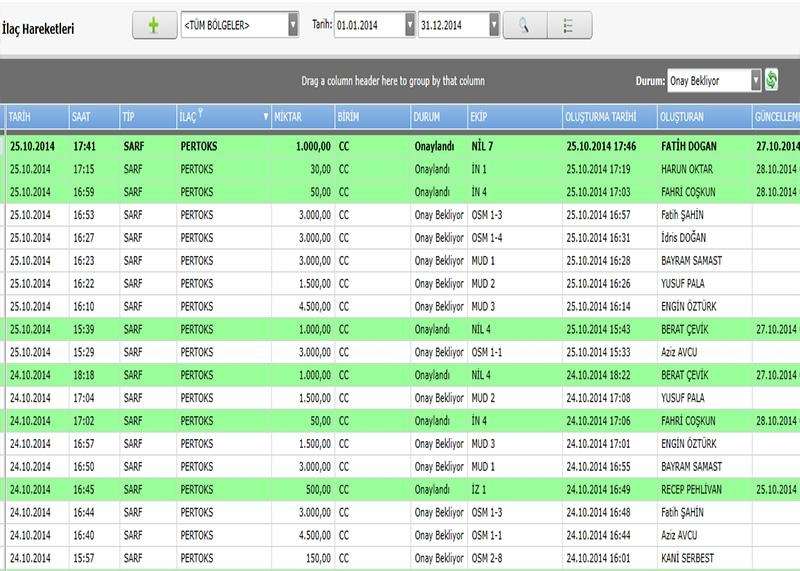Open the İLAÇ column dropdown arrow
Screen dimensions: 800x571
click(x=265, y=117)
